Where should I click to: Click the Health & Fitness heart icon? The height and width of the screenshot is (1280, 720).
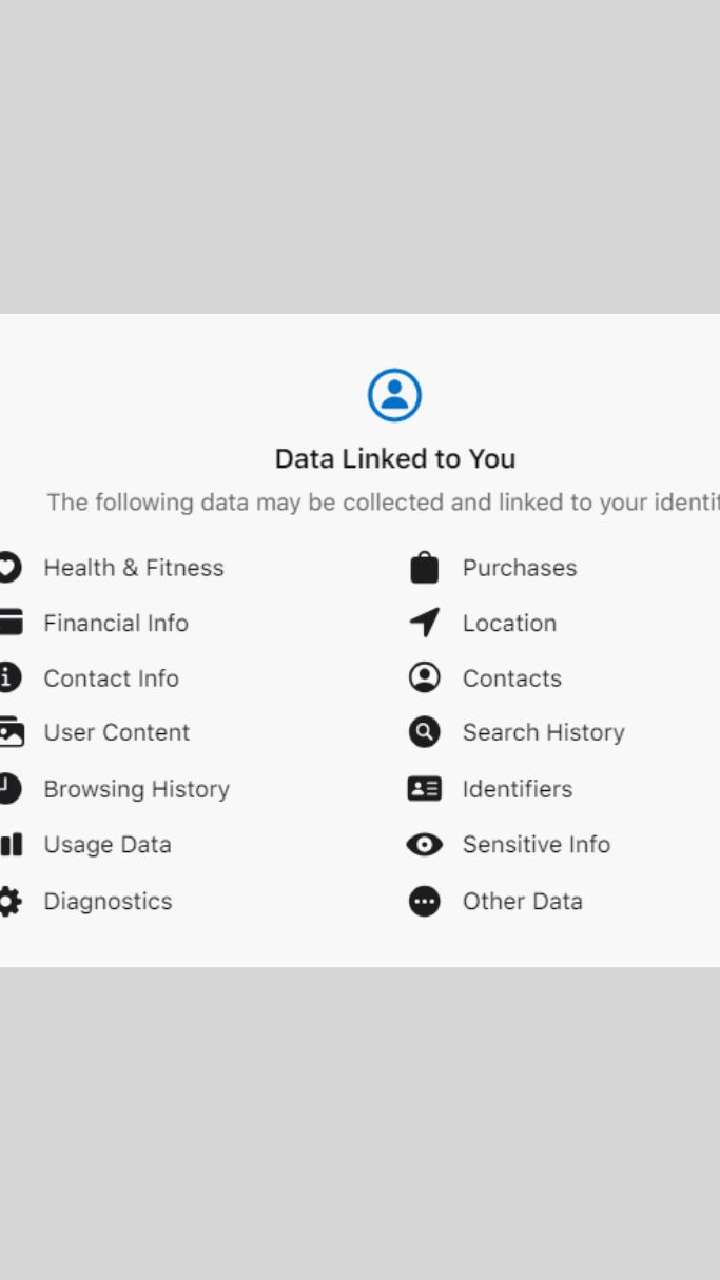[8, 568]
